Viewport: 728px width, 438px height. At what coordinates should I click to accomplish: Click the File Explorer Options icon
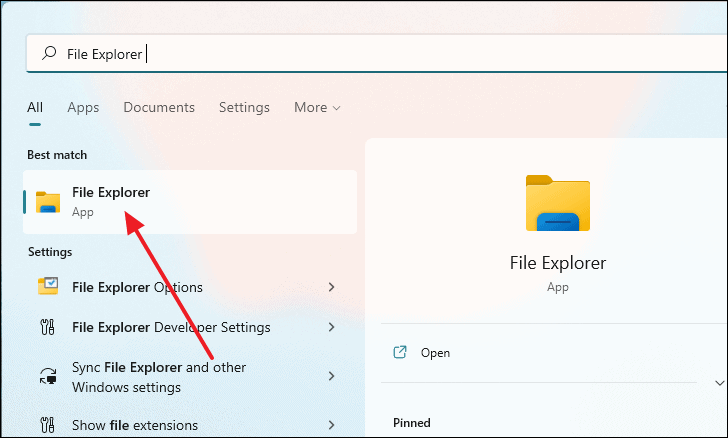(48, 287)
